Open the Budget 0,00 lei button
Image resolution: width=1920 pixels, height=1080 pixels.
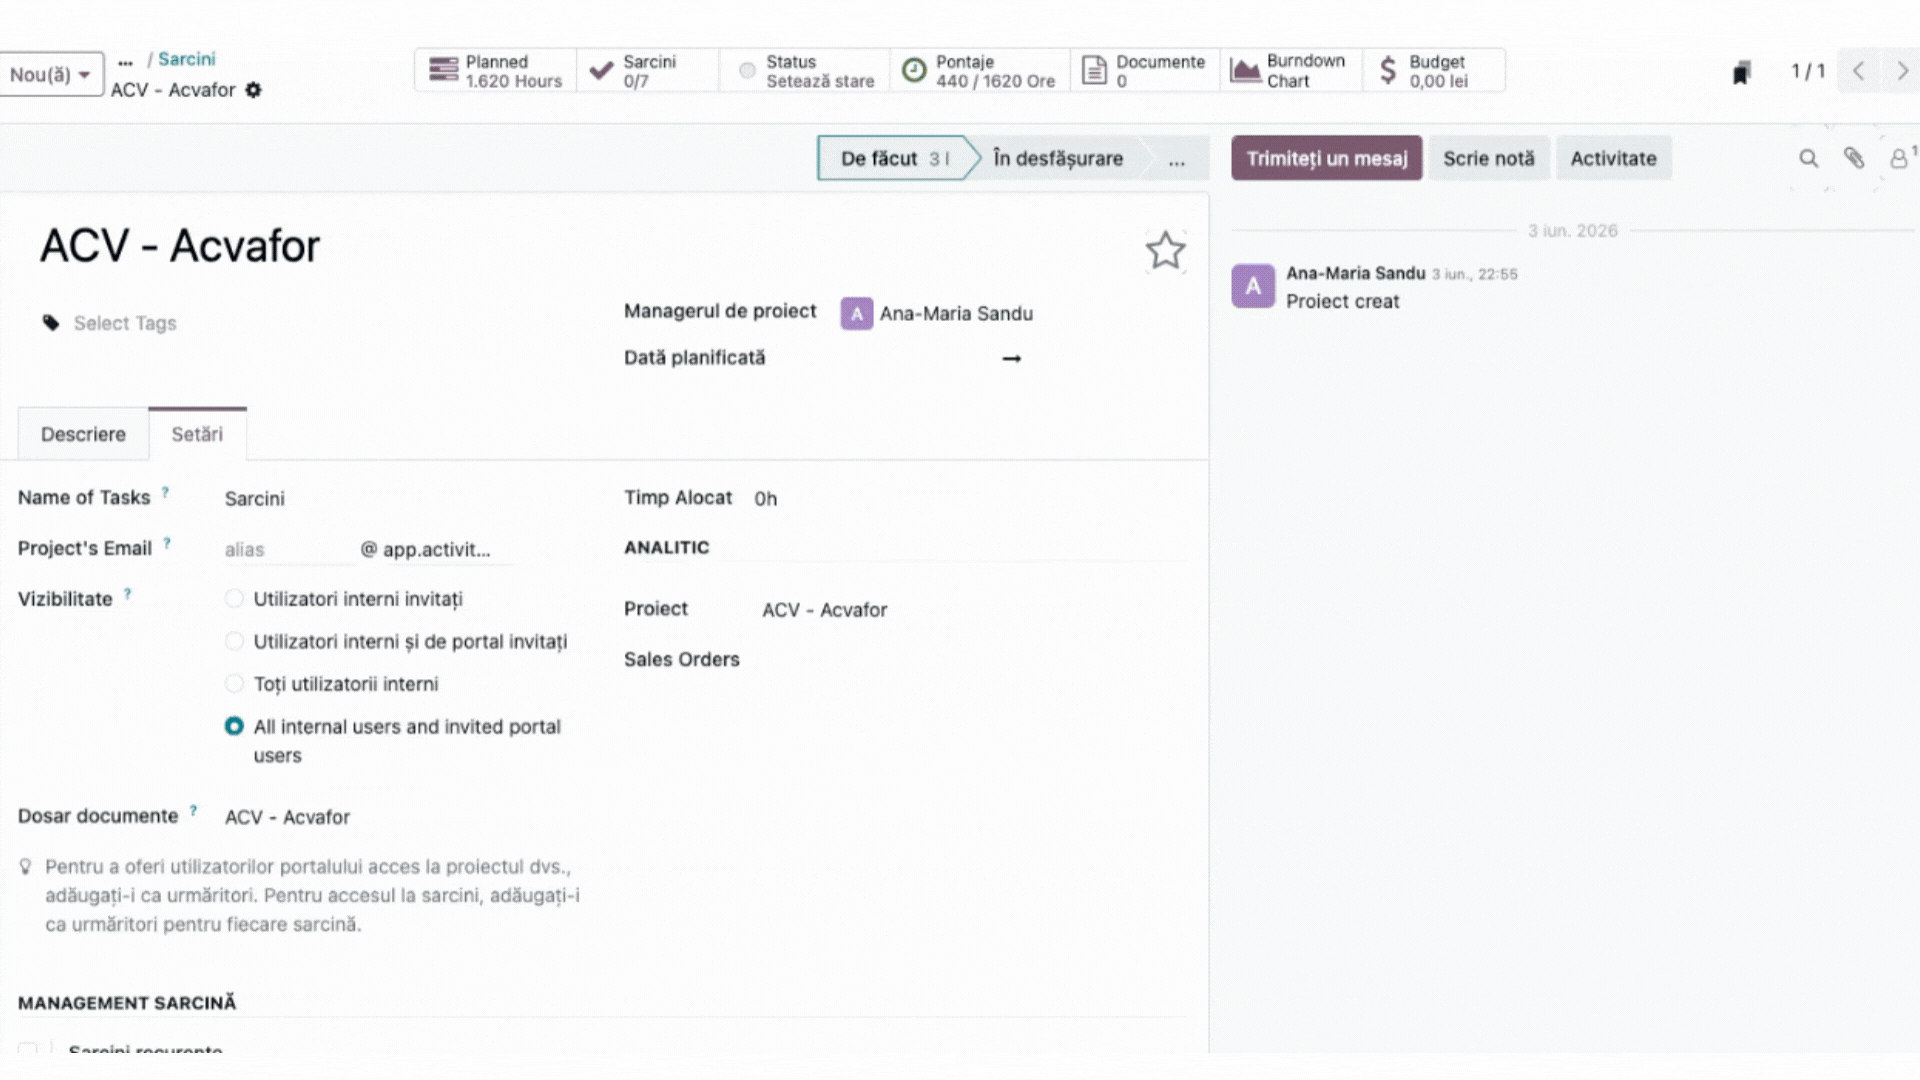coord(1433,71)
